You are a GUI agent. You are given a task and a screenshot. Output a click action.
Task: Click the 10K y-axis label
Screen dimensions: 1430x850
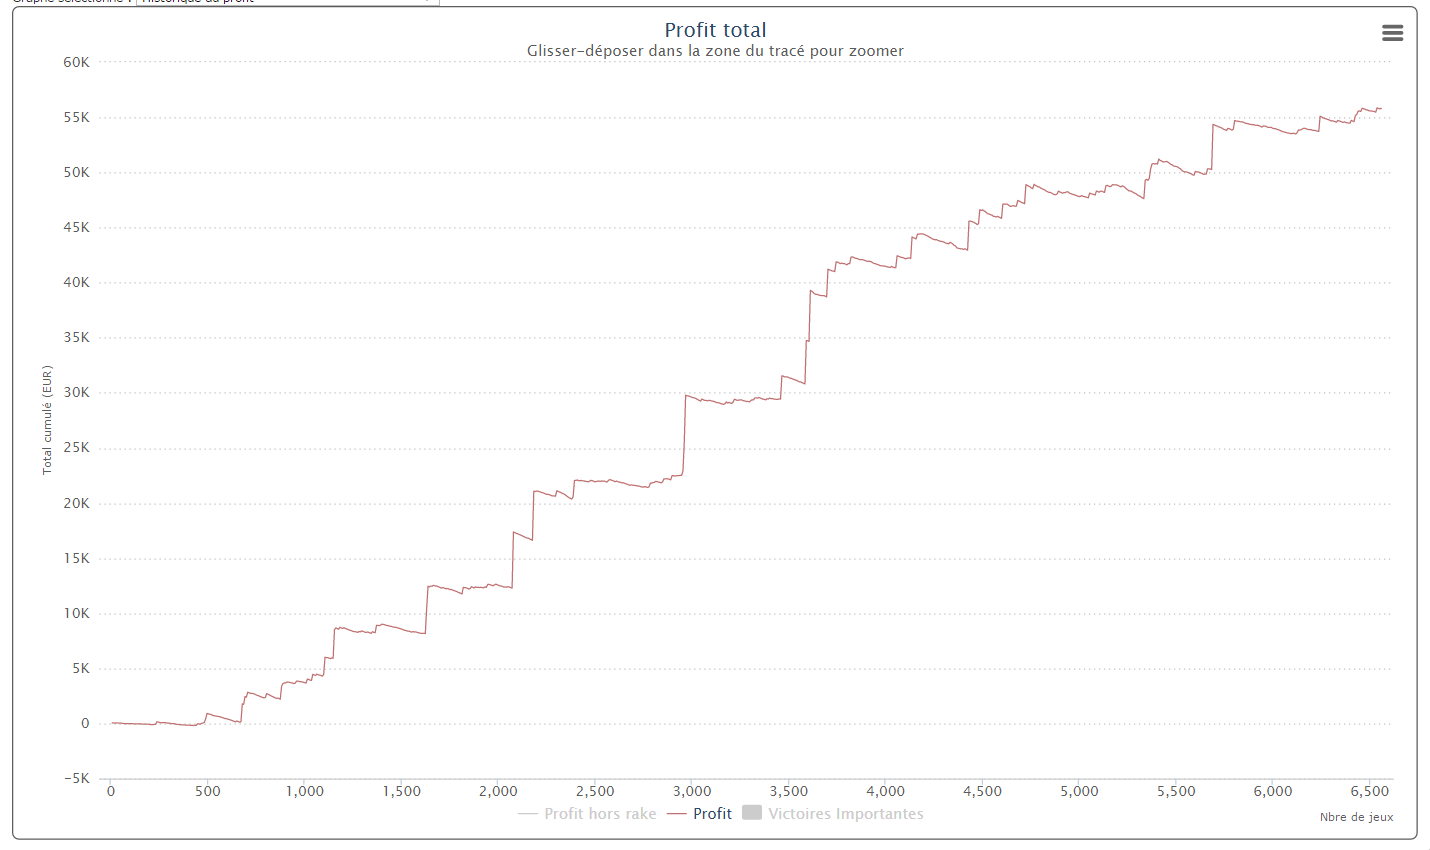(76, 613)
